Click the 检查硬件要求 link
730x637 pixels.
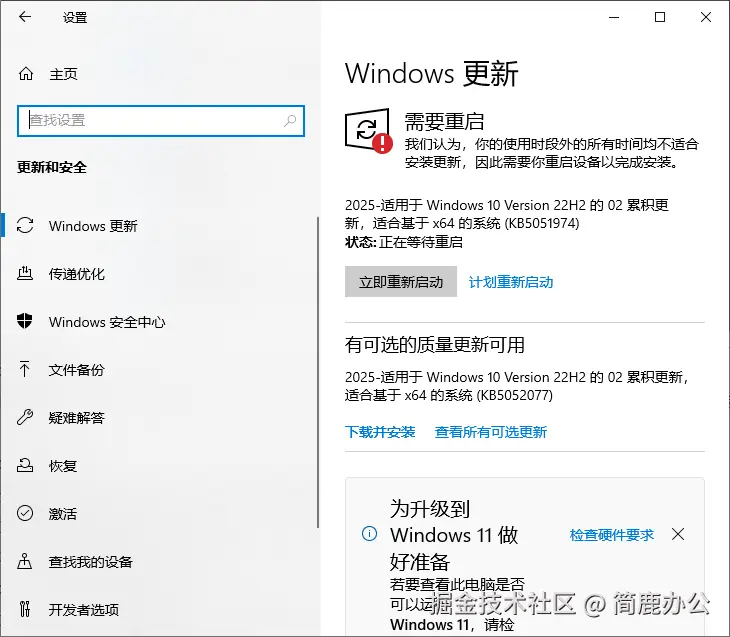(x=612, y=535)
